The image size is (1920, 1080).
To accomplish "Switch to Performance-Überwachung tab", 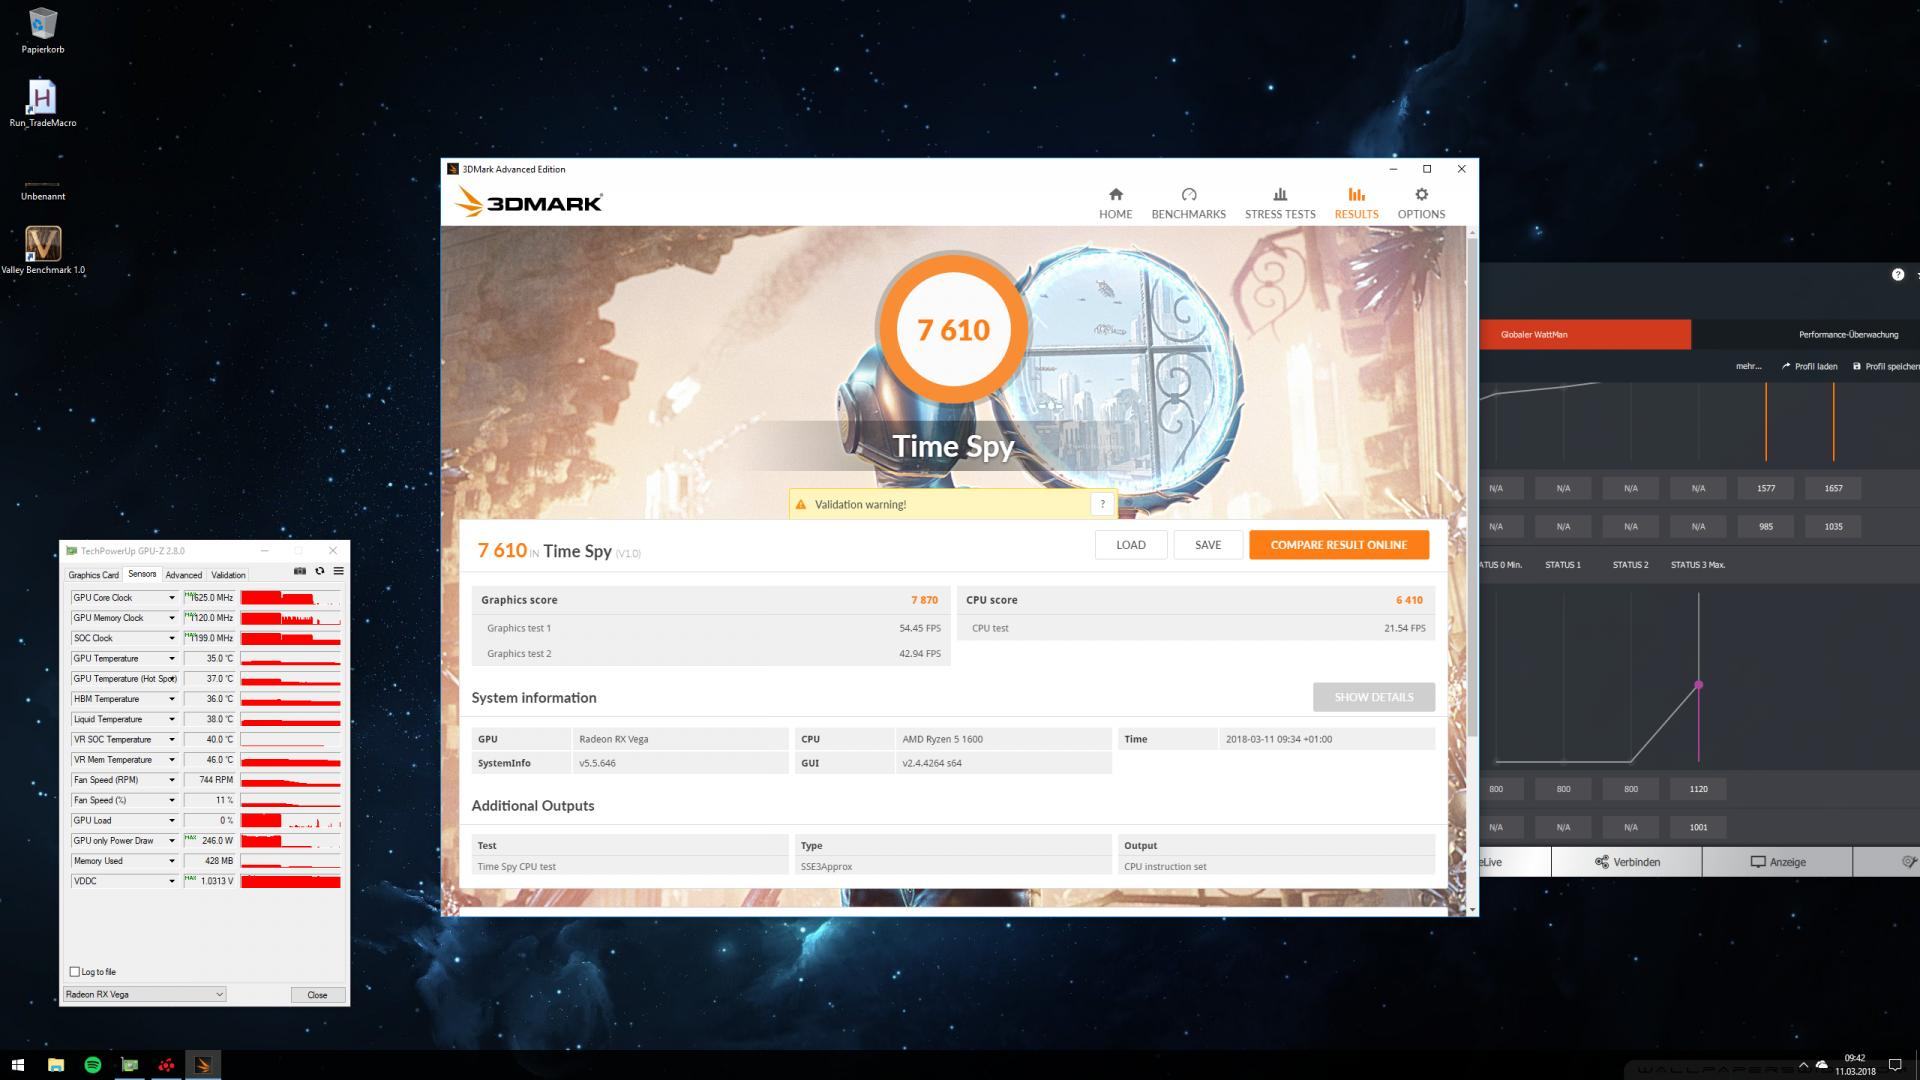I will coord(1847,334).
